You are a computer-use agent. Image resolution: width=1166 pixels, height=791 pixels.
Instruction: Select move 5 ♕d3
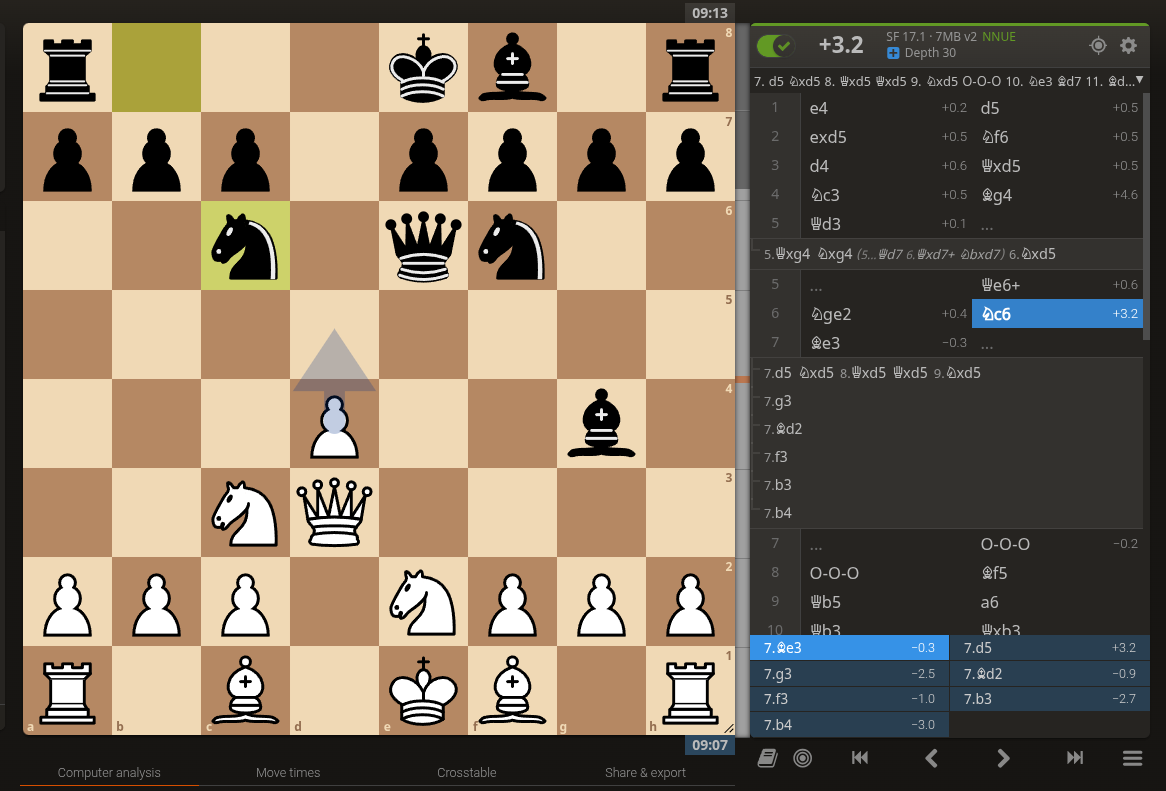(886, 224)
